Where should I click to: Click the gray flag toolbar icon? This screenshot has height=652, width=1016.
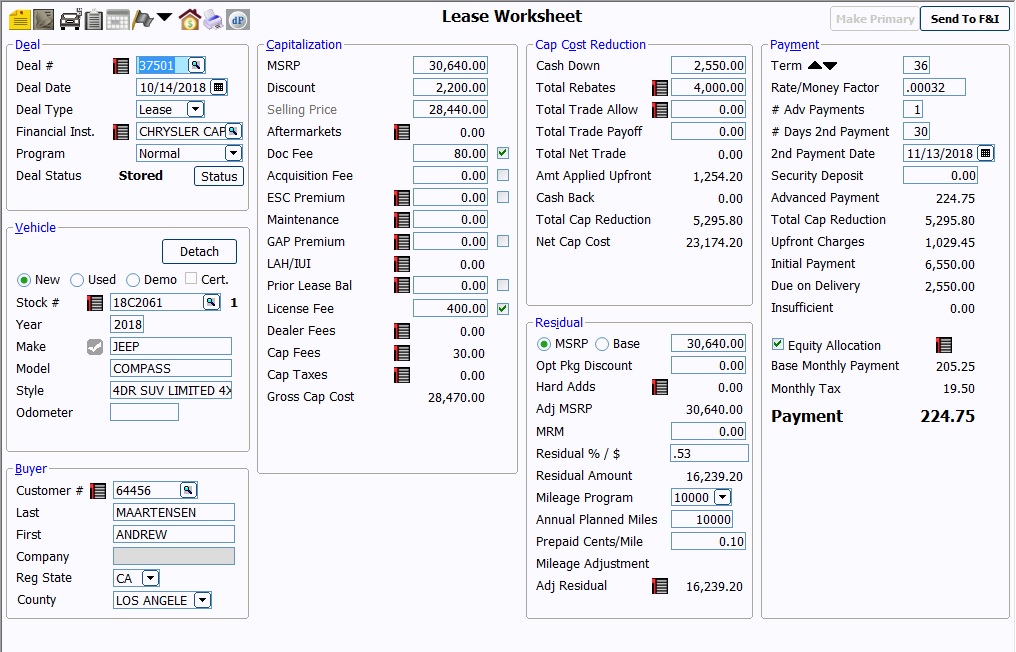143,19
